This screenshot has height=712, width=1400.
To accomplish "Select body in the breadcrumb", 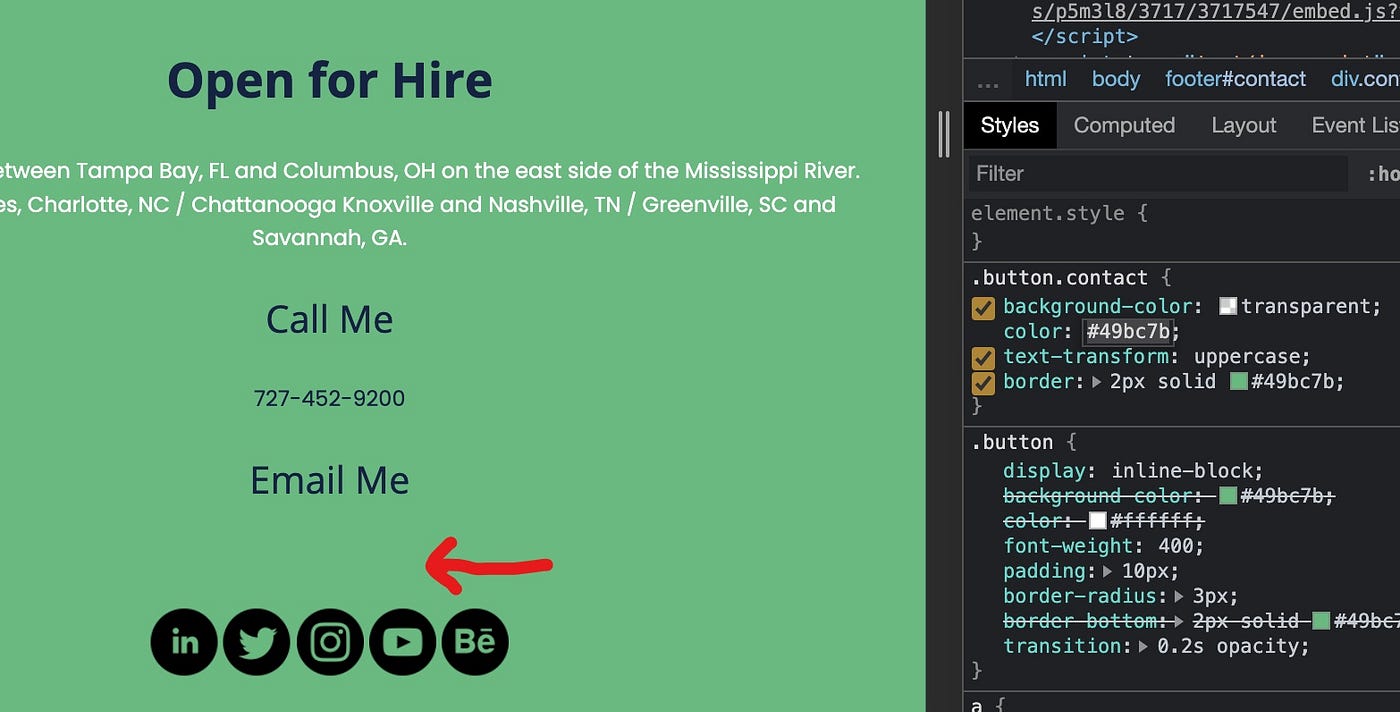I will [x=1116, y=79].
